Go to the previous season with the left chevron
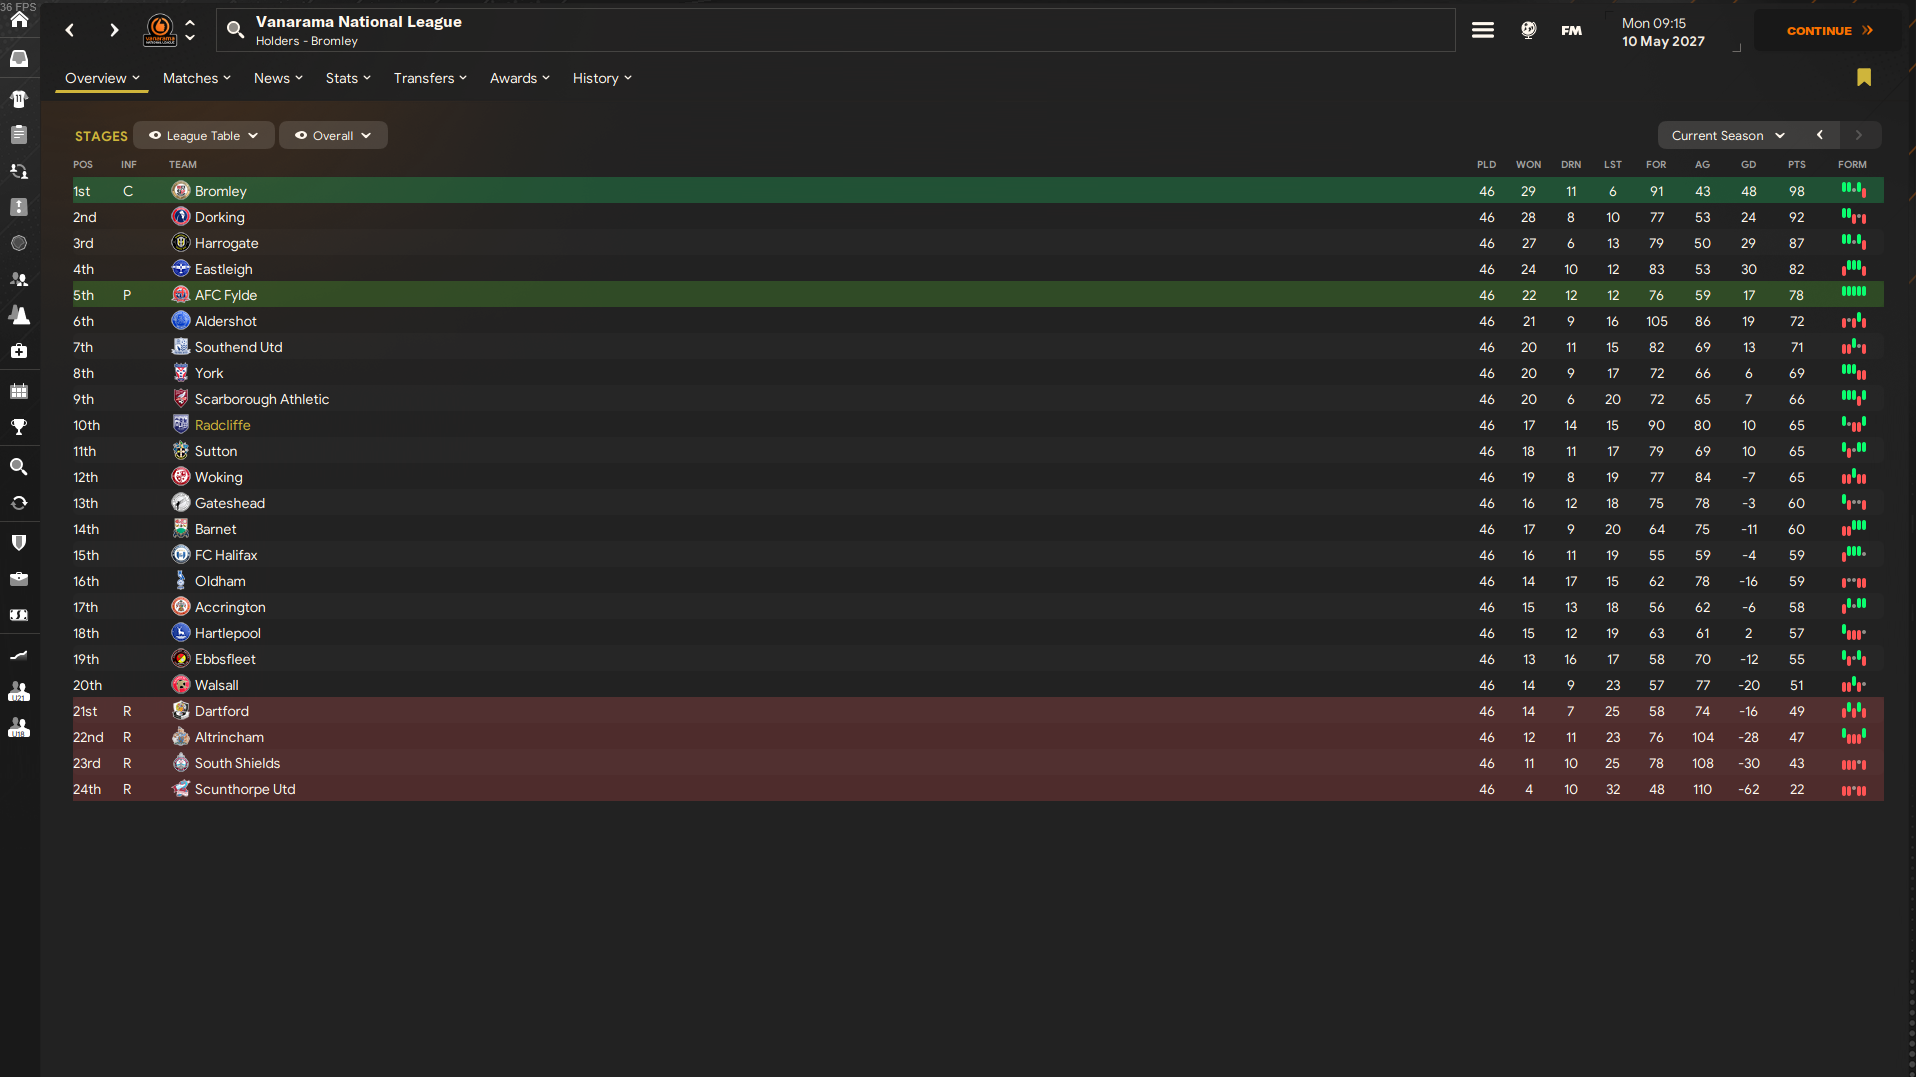The image size is (1916, 1077). click(1820, 136)
